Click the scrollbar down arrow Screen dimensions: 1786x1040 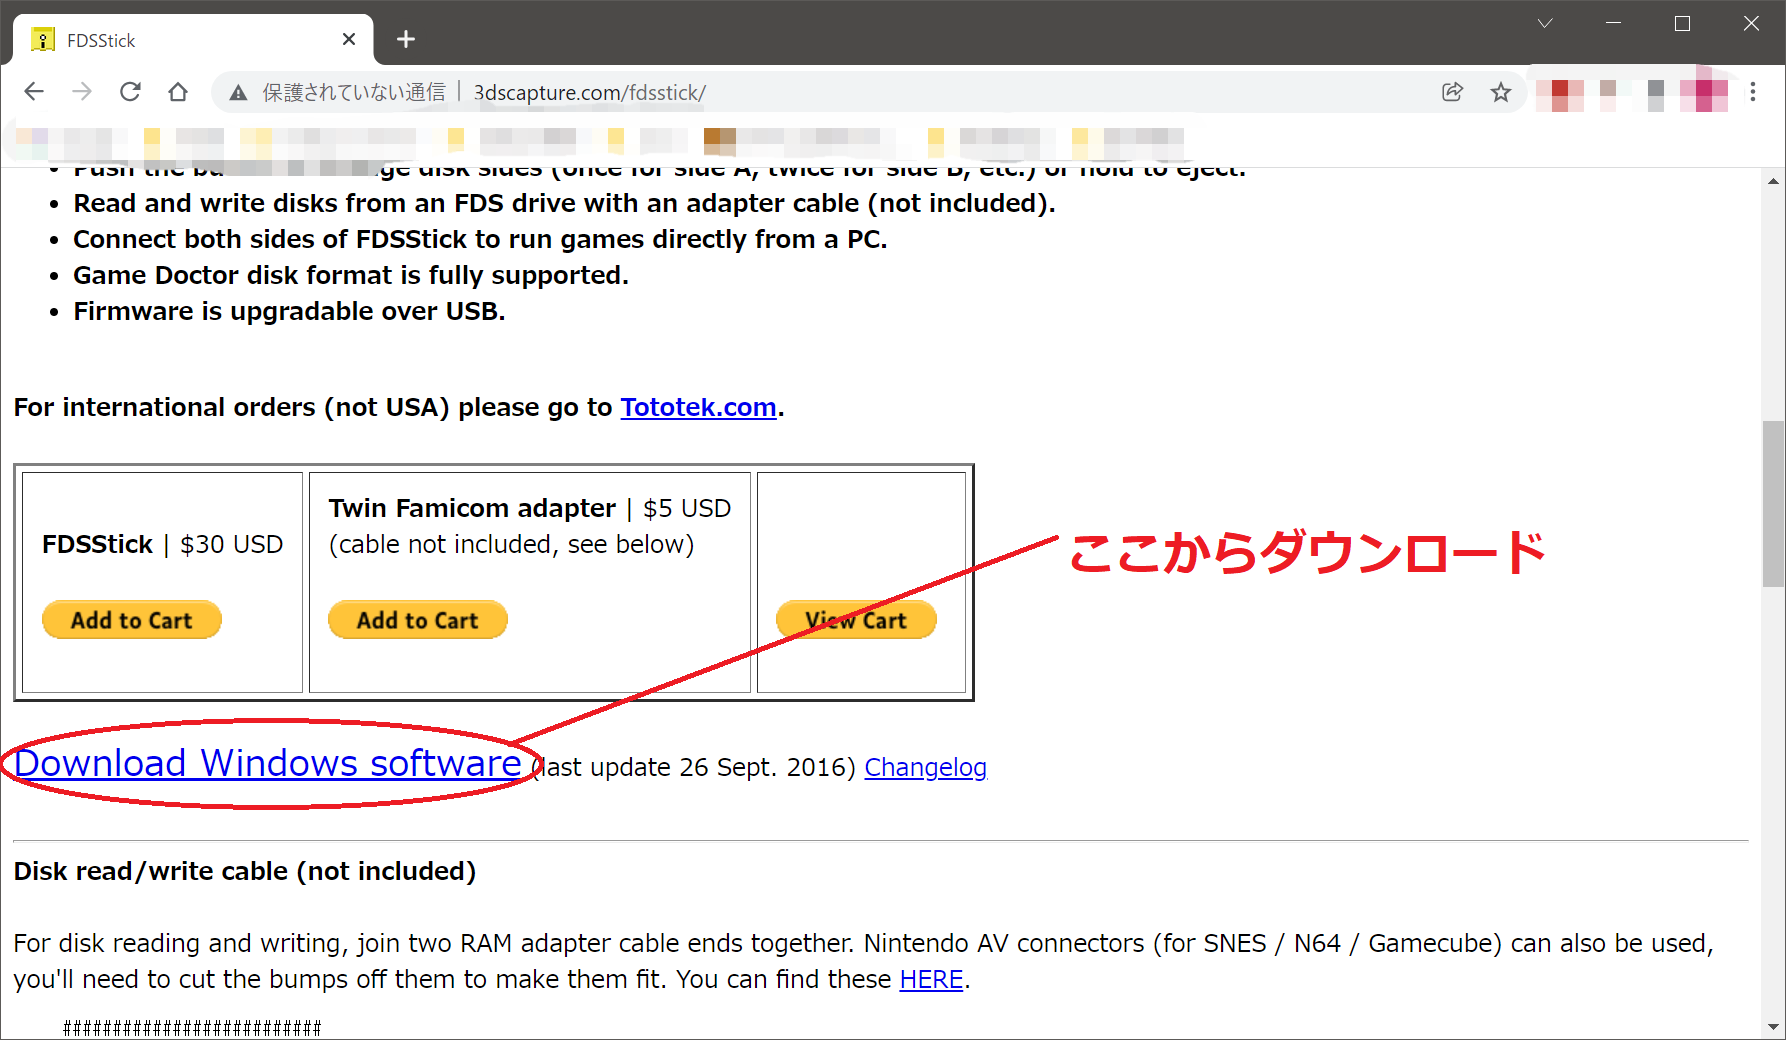(x=1773, y=1026)
